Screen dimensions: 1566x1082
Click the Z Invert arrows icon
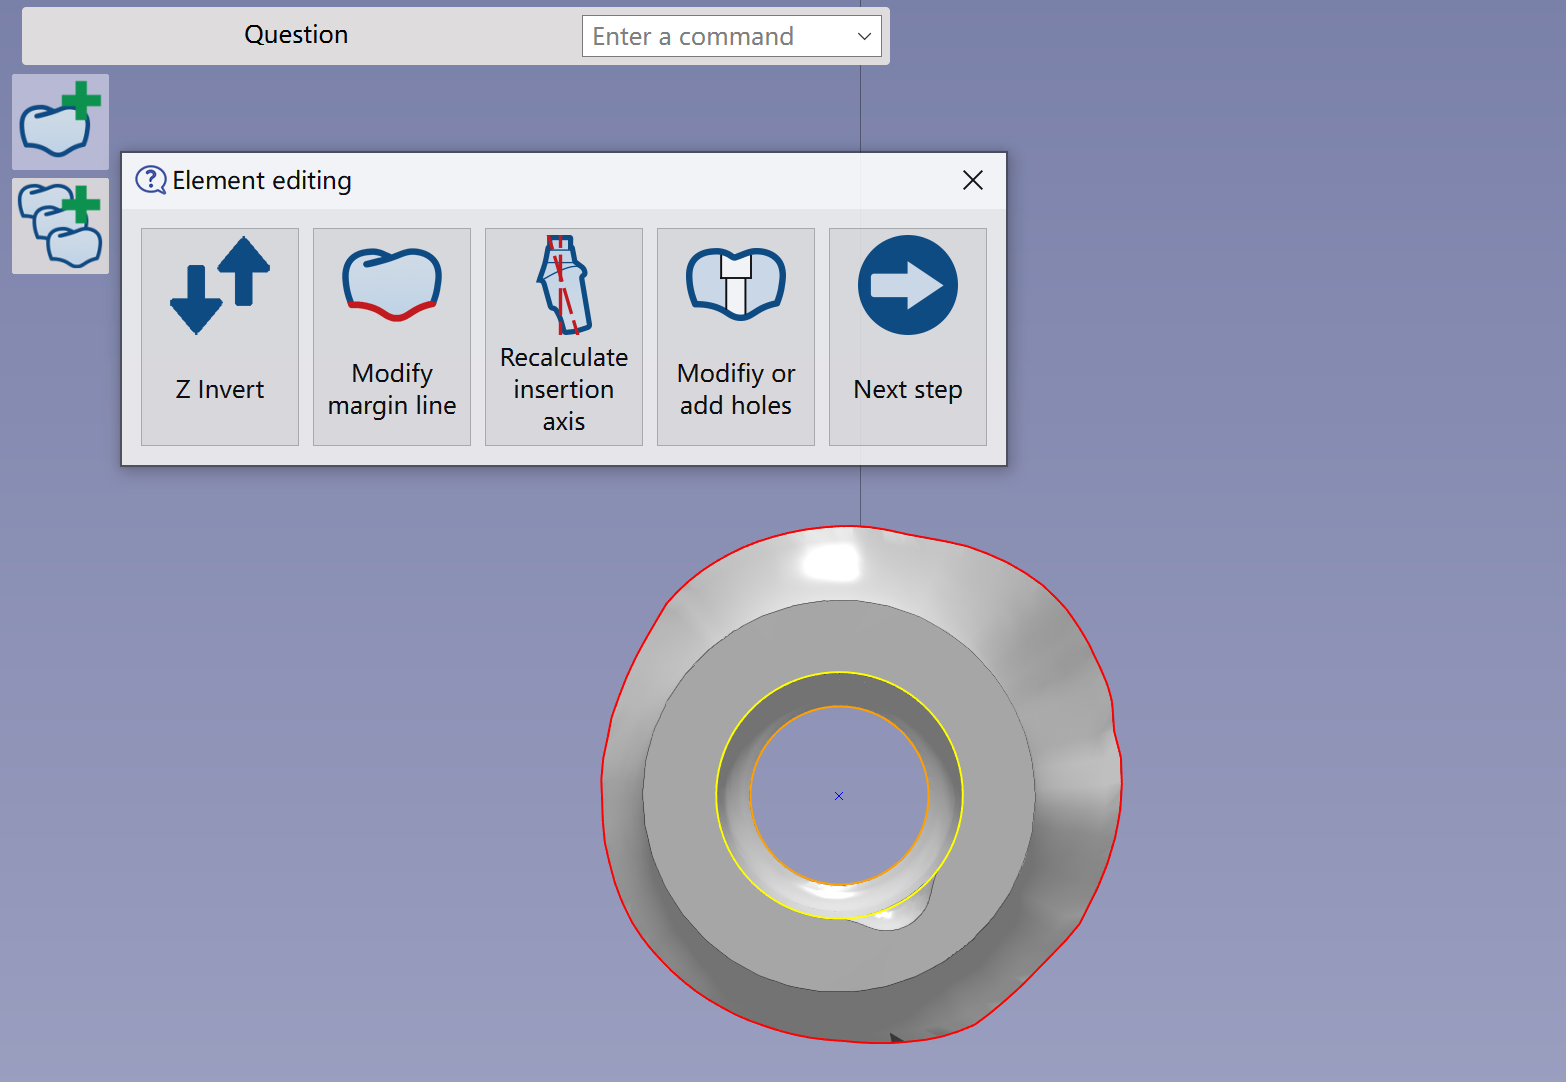pyautogui.click(x=220, y=285)
